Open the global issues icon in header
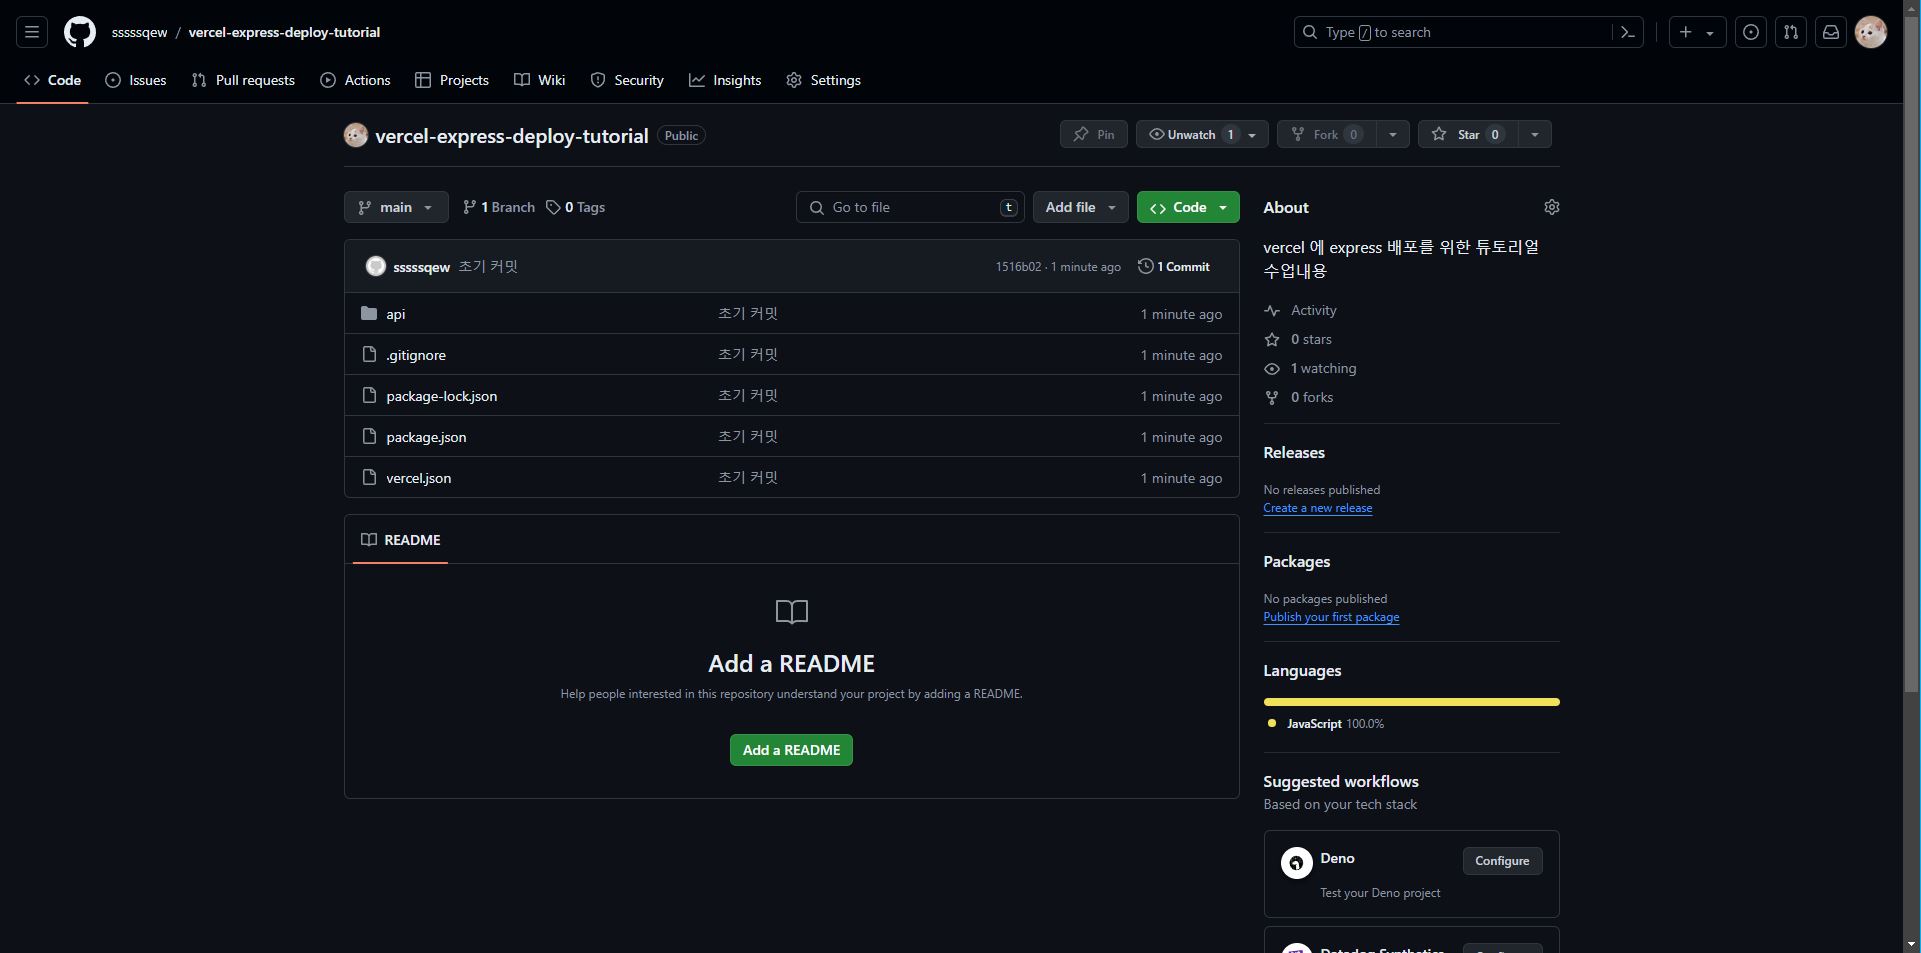 [x=1751, y=32]
